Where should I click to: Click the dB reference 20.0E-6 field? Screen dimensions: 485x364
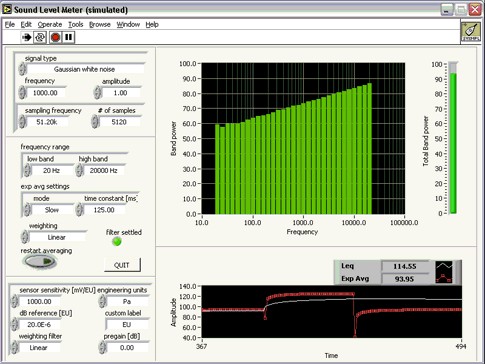tap(39, 324)
